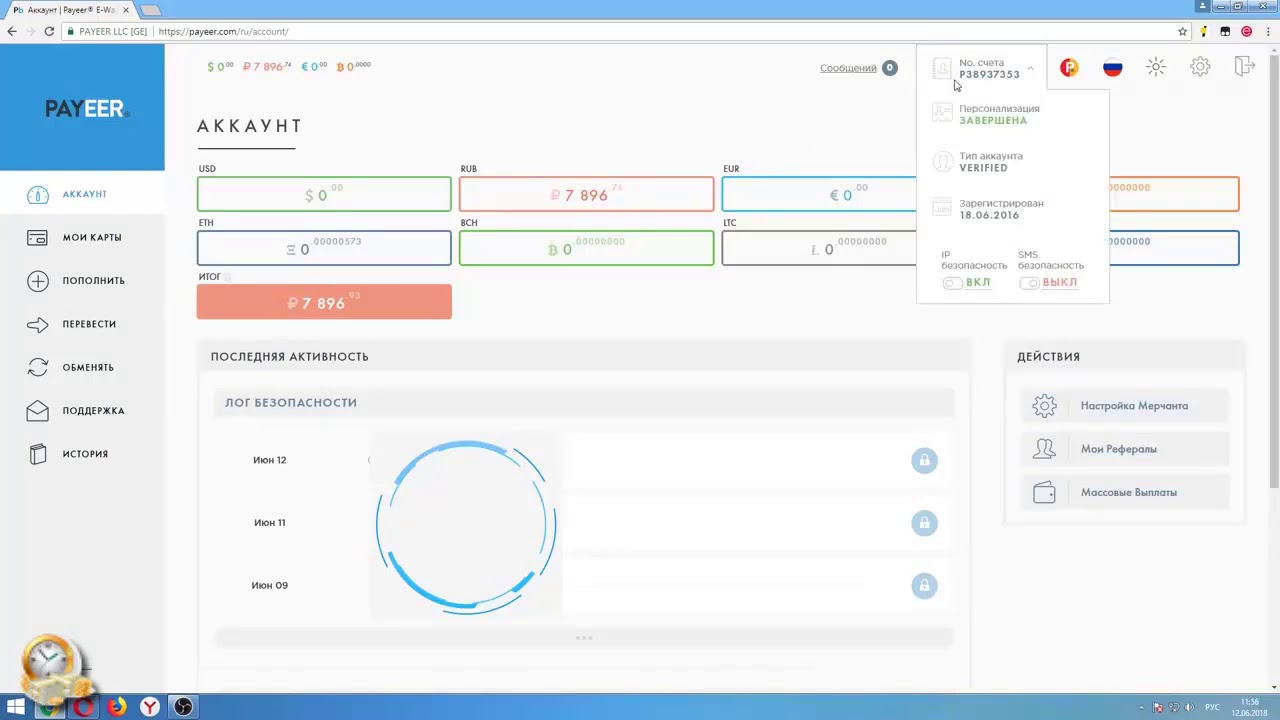The image size is (1280, 720).
Task: Reload the page with browser refresh button
Action: pyautogui.click(x=49, y=31)
